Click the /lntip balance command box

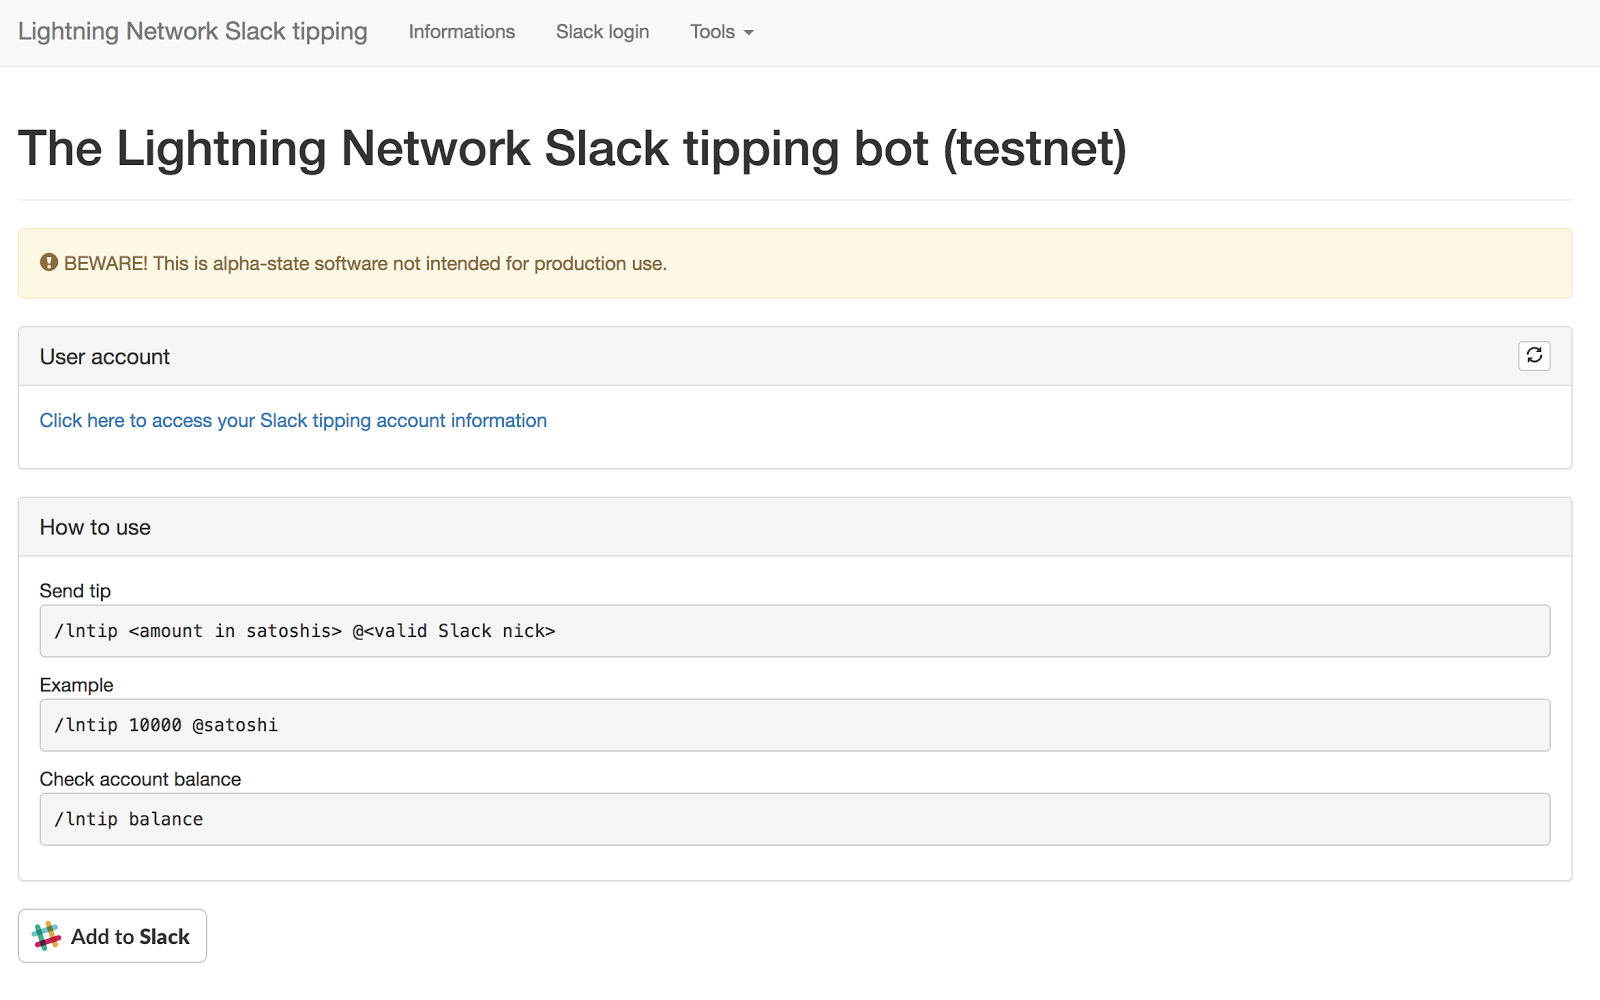tap(794, 818)
